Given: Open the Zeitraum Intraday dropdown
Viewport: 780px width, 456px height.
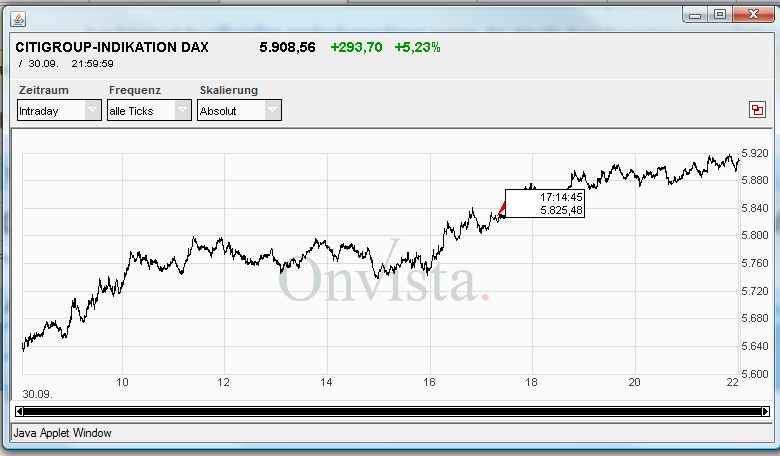Looking at the screenshot, I should click(x=59, y=110).
